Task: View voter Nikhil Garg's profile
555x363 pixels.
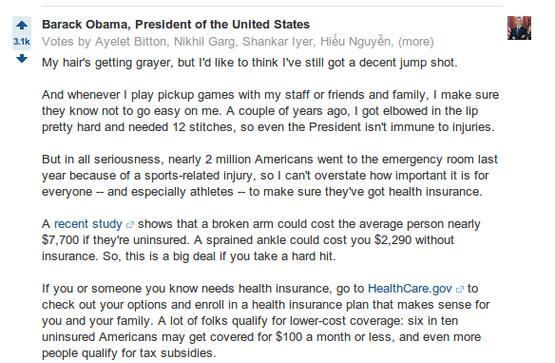Action: [x=205, y=42]
